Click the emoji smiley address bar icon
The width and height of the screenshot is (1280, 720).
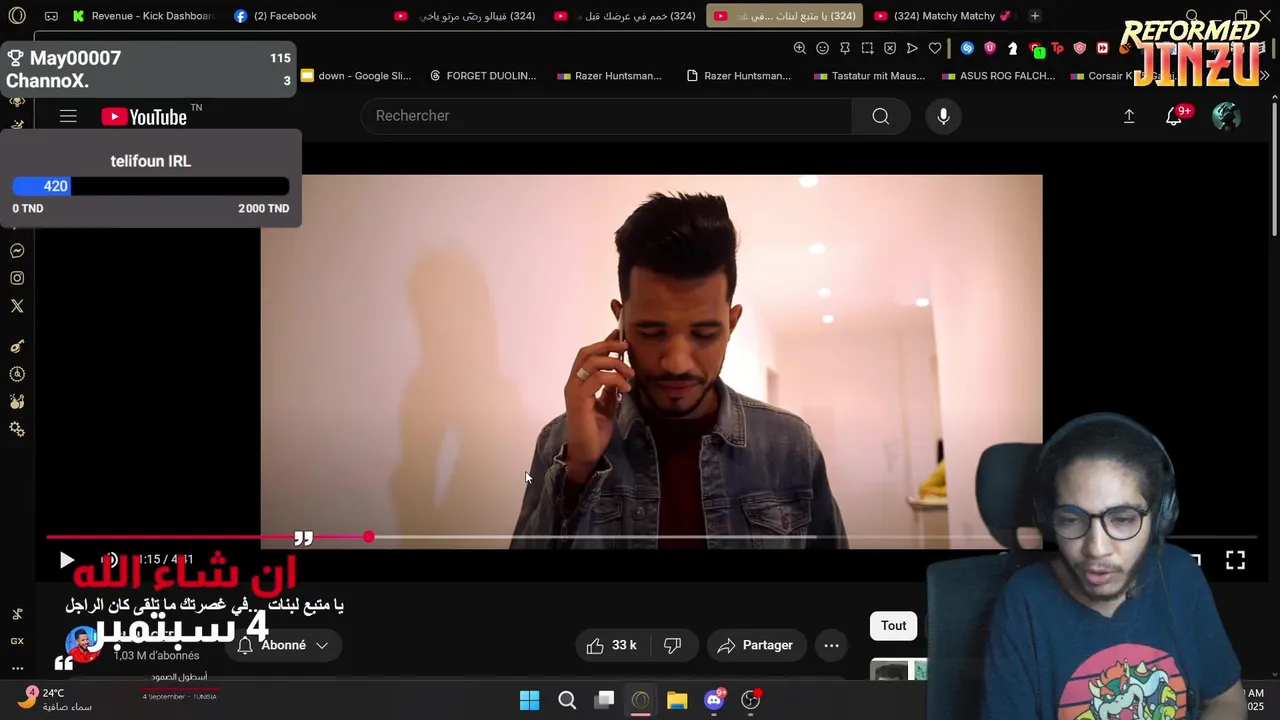(822, 48)
